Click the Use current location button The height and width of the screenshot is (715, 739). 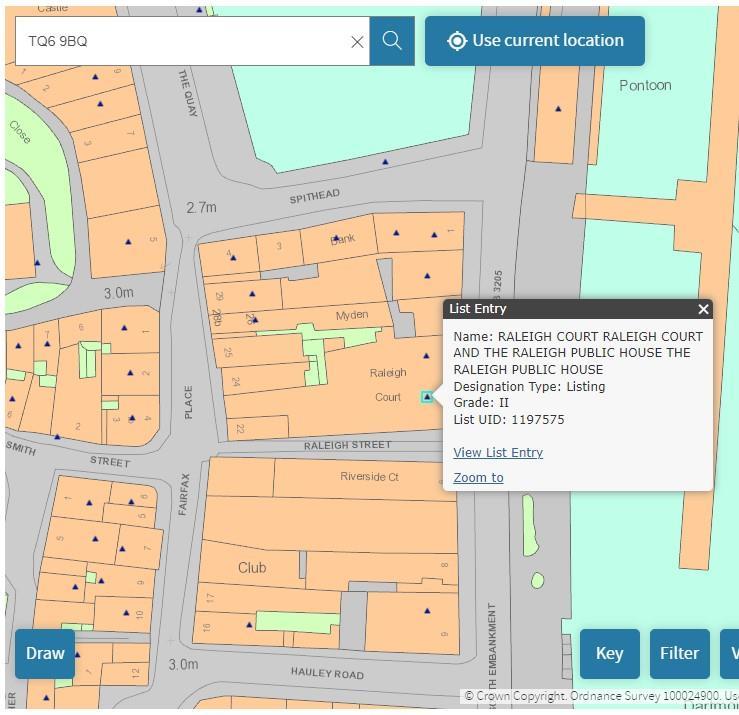534,41
